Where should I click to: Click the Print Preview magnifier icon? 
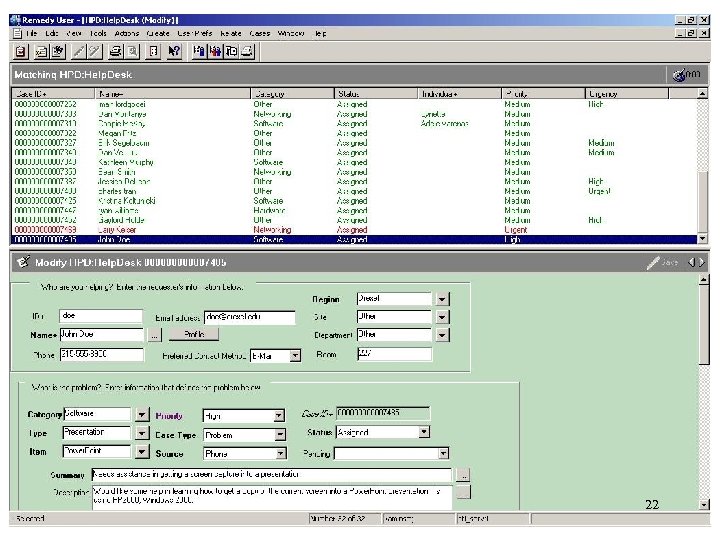click(133, 50)
